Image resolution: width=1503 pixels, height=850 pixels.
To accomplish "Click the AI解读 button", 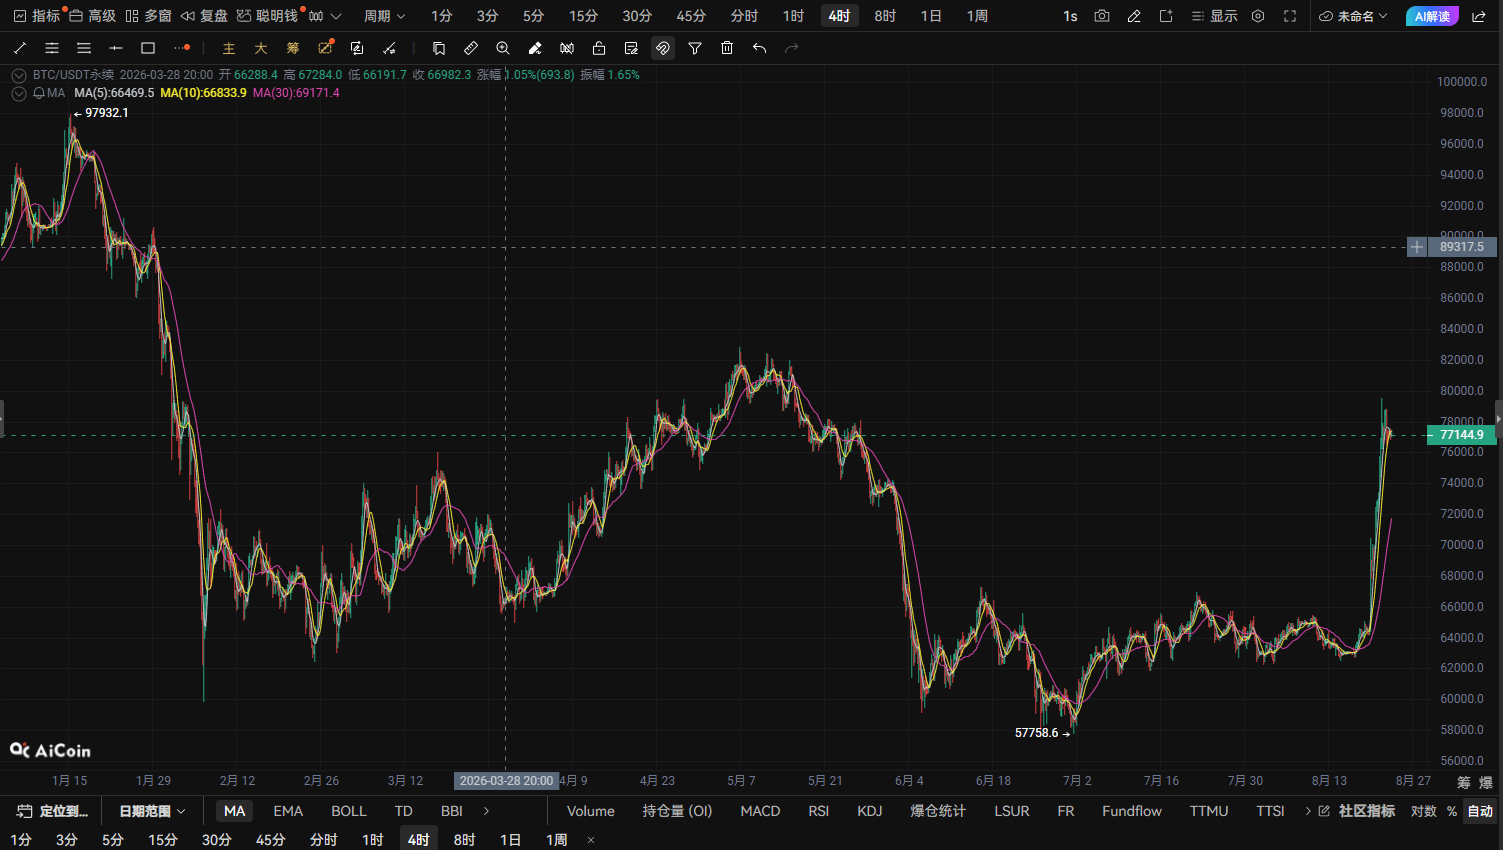I will 1432,16.
